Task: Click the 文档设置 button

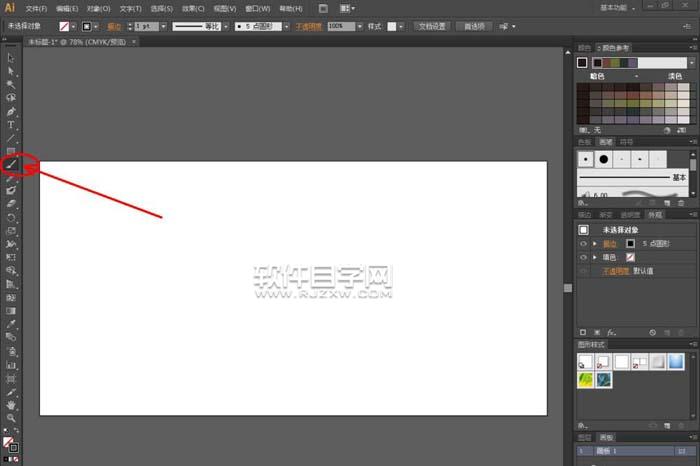Action: [433, 25]
